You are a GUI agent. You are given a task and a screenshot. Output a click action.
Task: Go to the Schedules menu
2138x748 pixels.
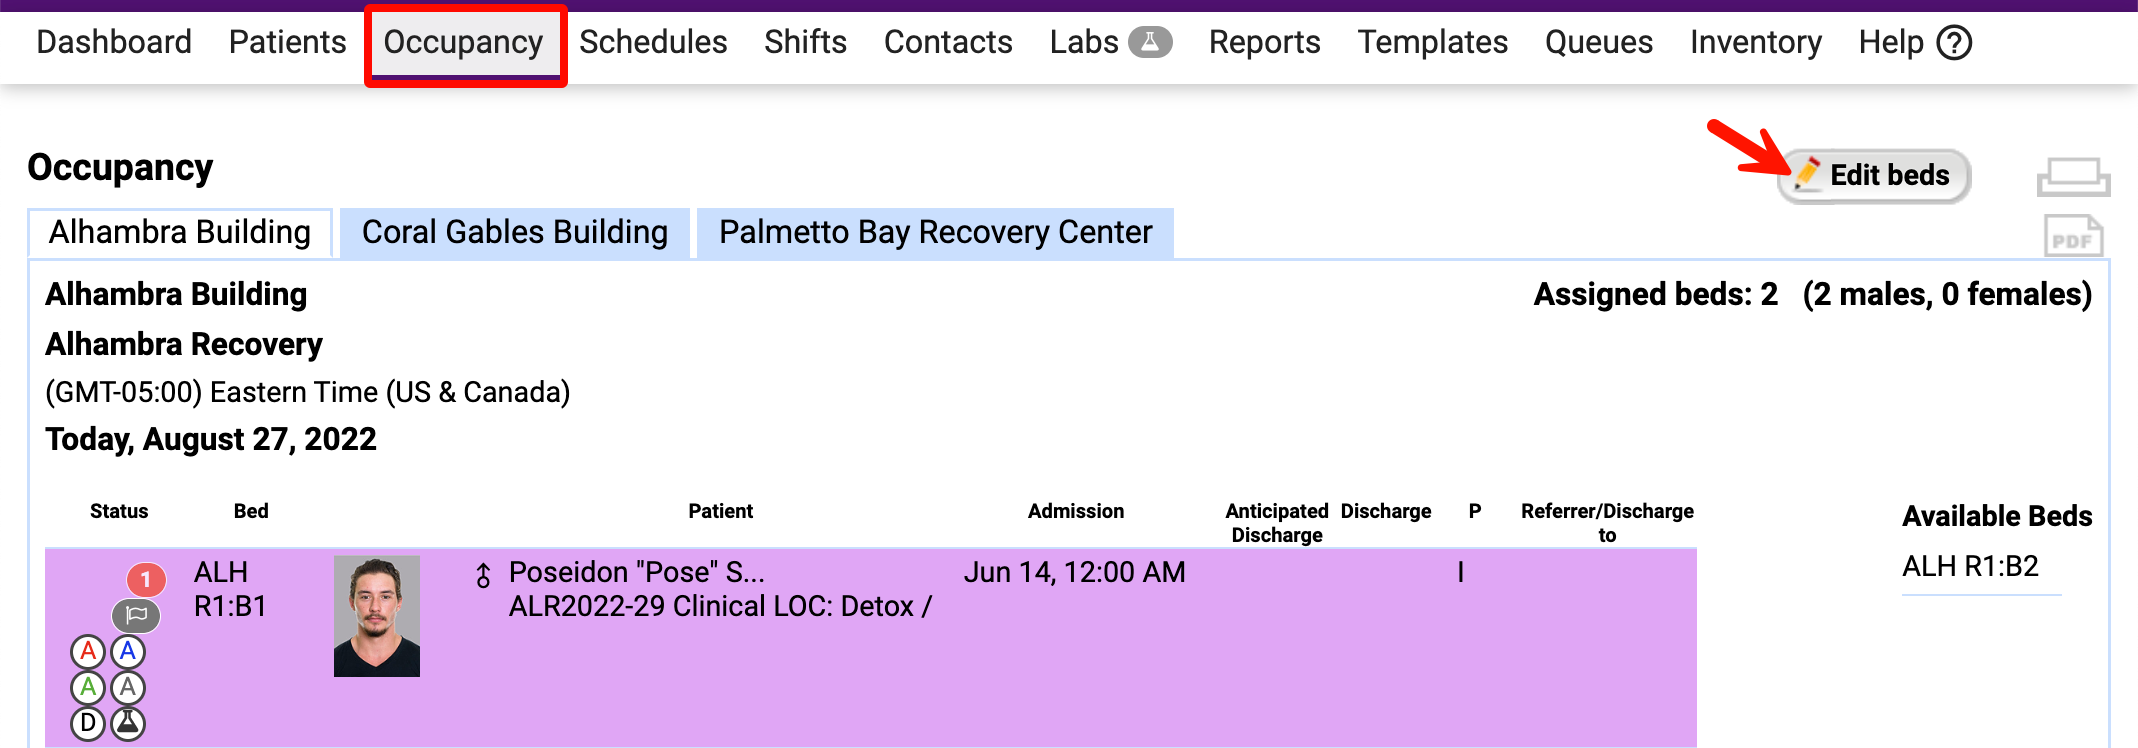653,42
